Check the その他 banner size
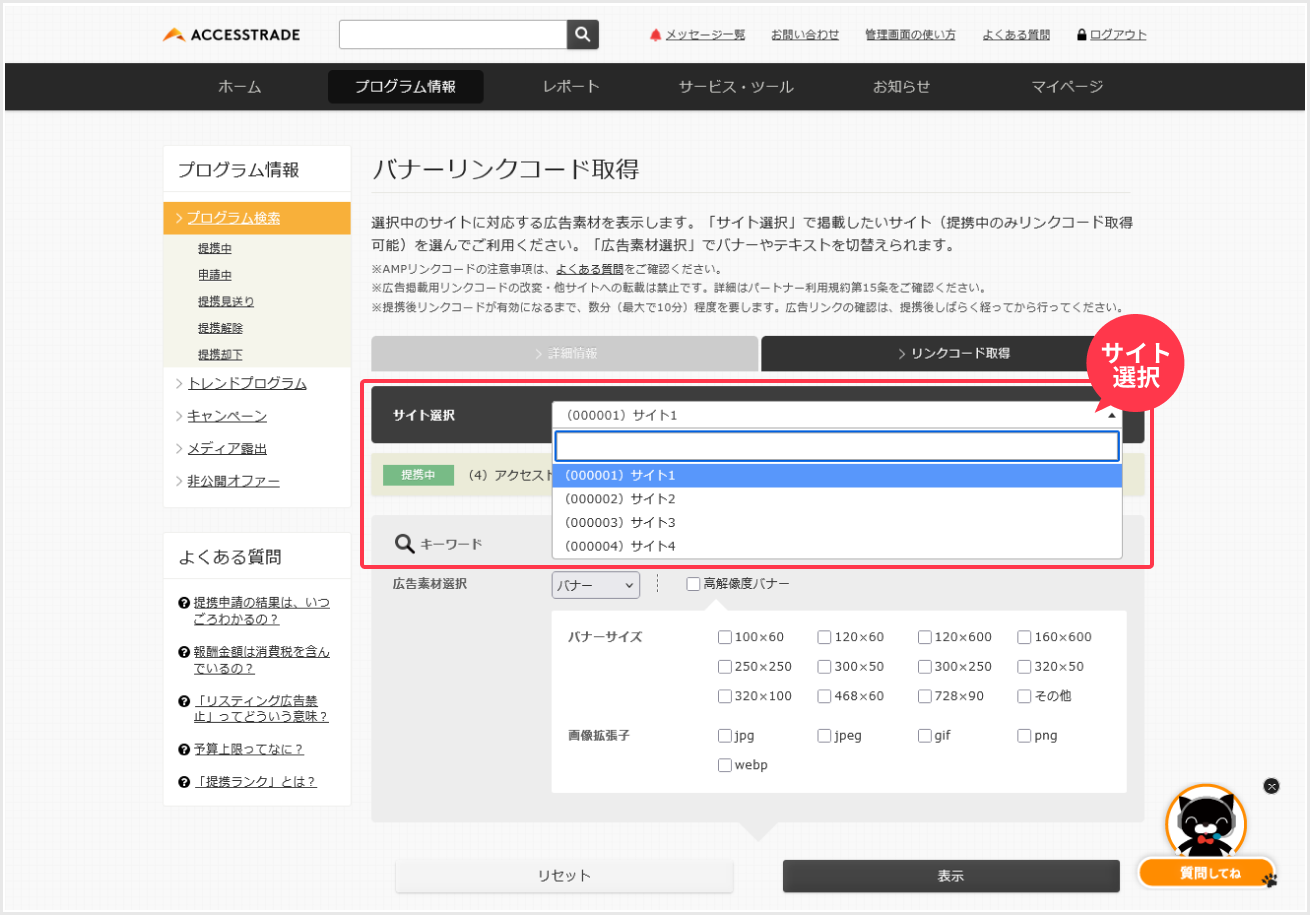This screenshot has height=915, width=1310. [1025, 696]
